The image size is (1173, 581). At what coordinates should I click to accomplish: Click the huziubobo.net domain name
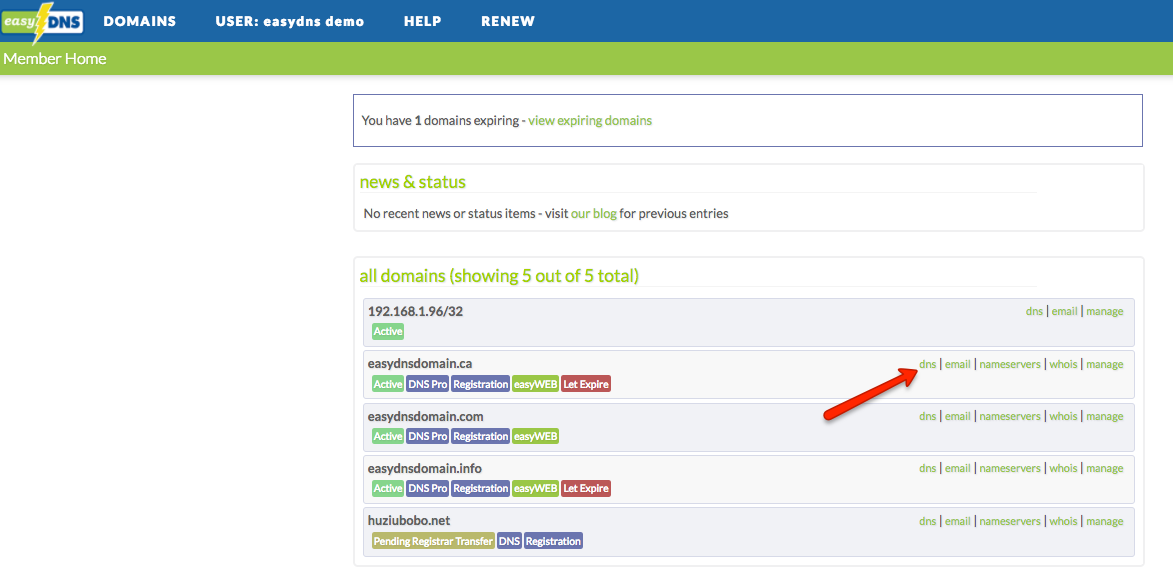click(x=408, y=520)
